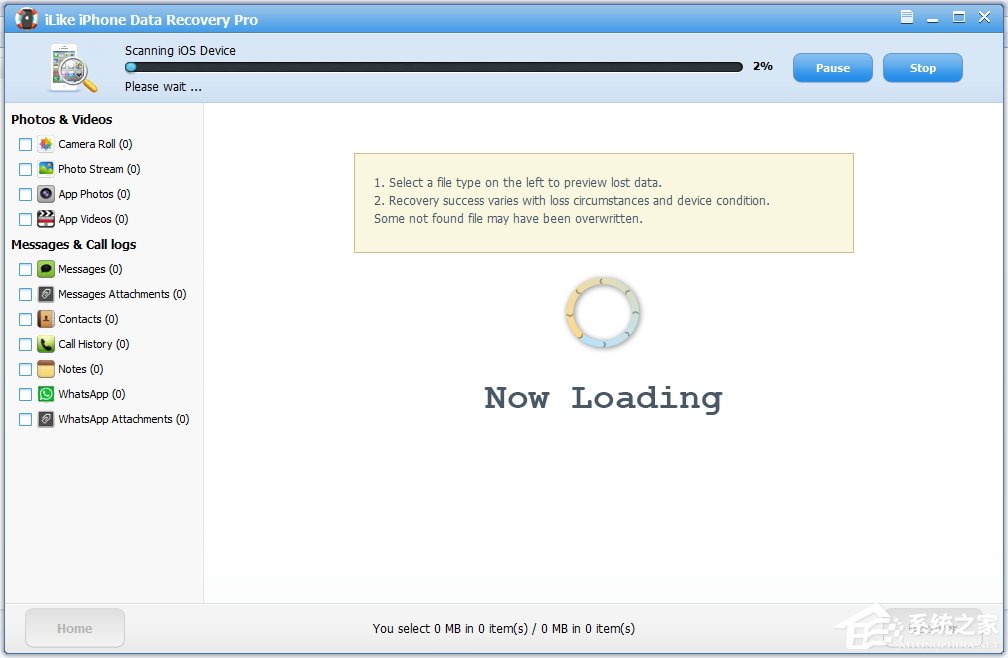The image size is (1008, 658).
Task: Select the Messages chat bubble icon
Action: (x=44, y=269)
